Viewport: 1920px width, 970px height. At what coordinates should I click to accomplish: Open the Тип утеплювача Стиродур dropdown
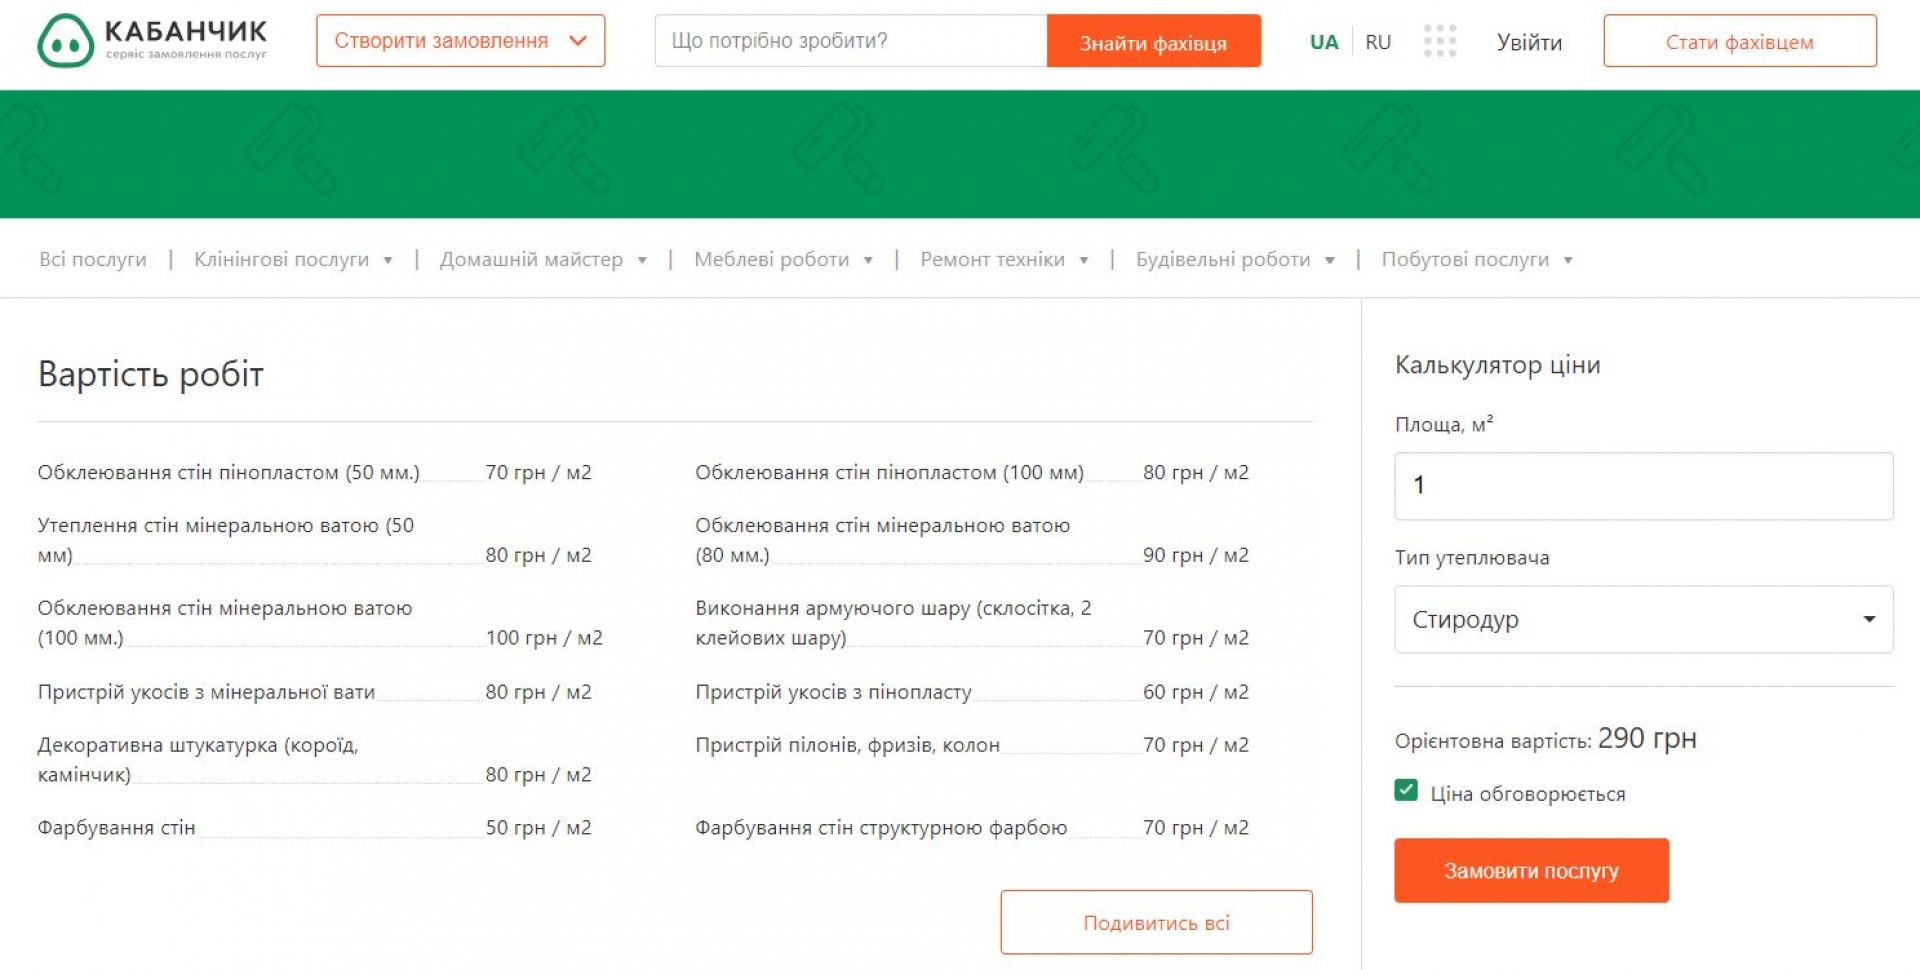click(1643, 619)
